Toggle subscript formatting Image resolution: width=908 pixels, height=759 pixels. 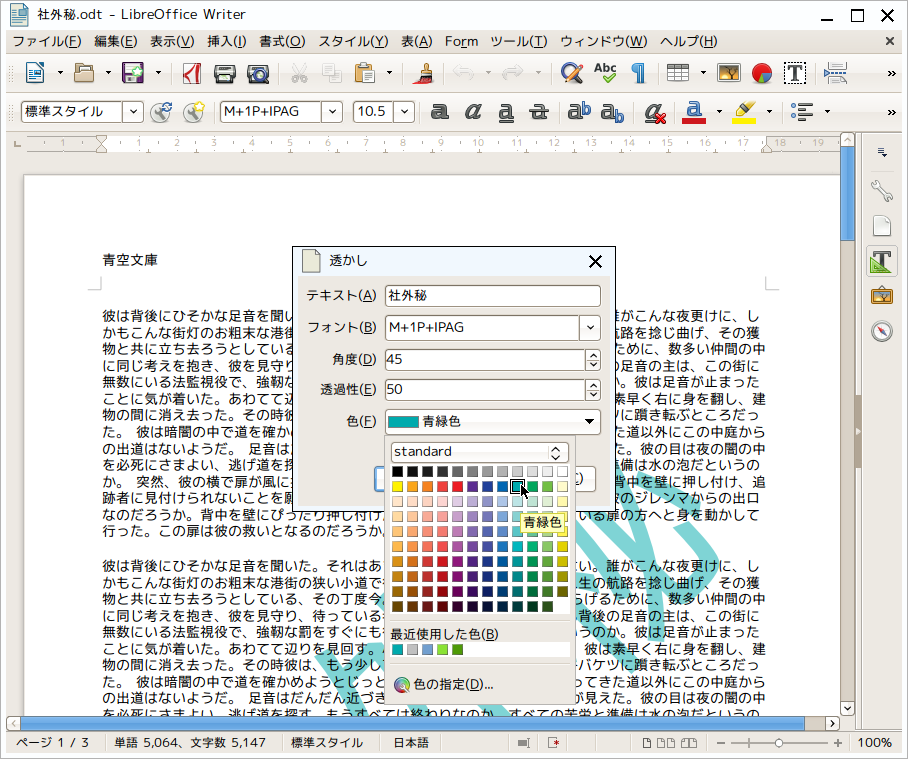pyautogui.click(x=613, y=111)
